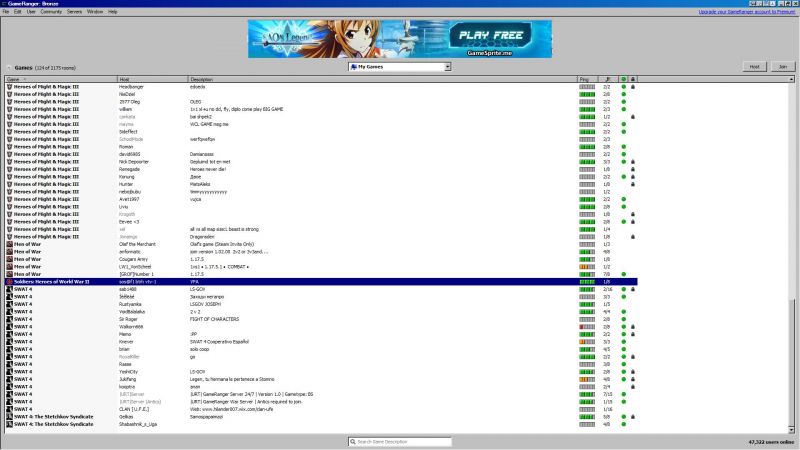Select the highlighted Soldiers: Heroes of World War II row
Screen dimensions: 800x450
pyautogui.click(x=321, y=282)
